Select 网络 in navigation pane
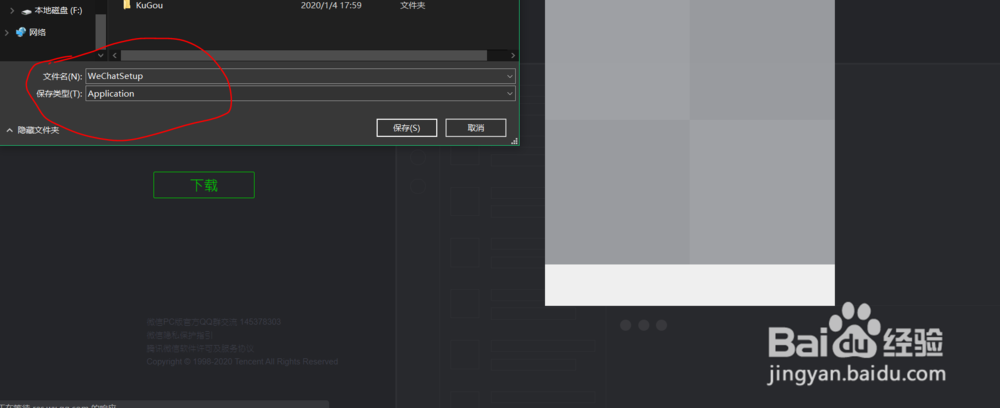This screenshot has width=1000, height=408. coord(38,32)
